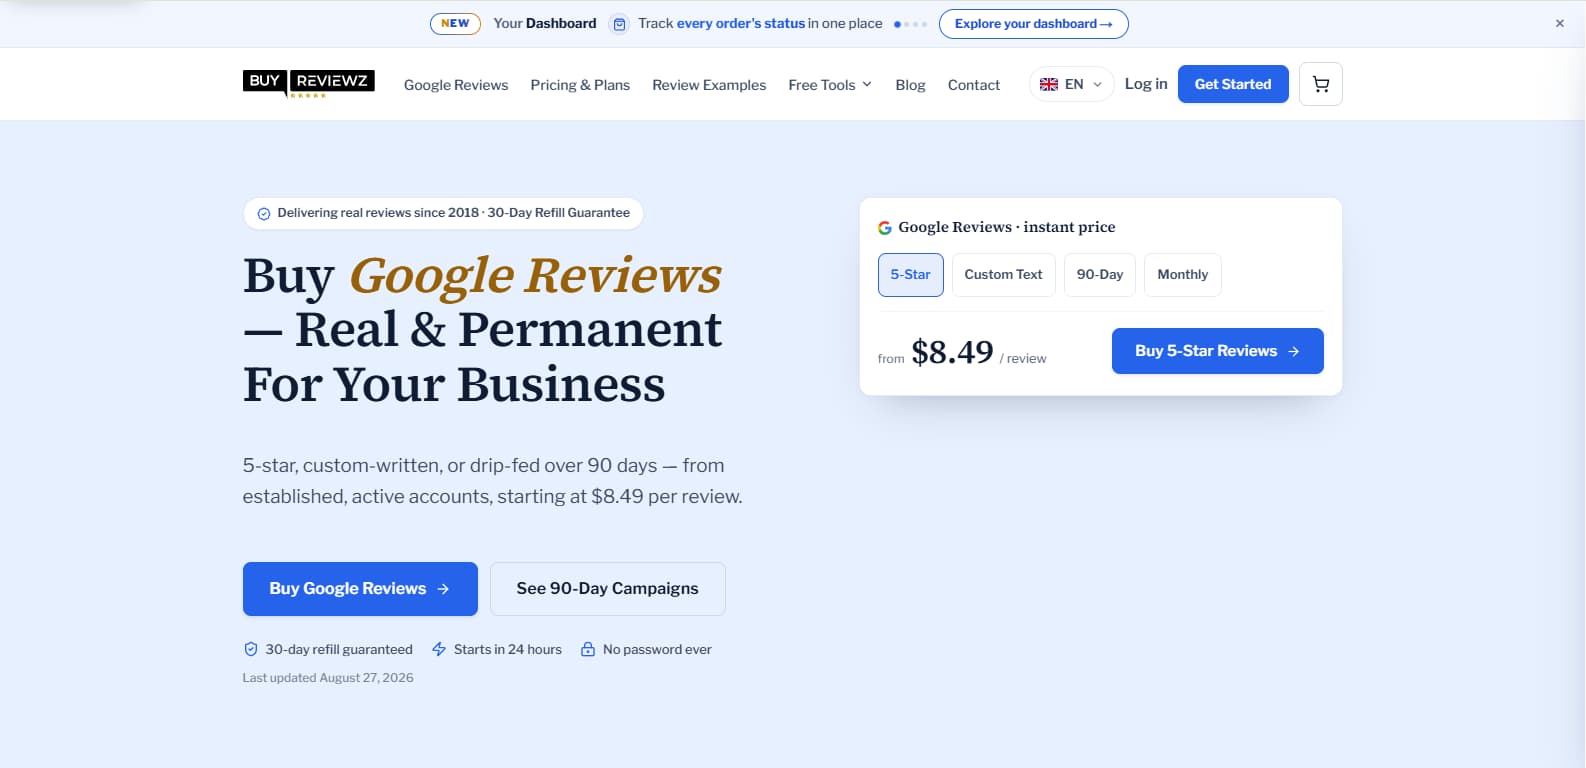Dismiss the top announcement banner
This screenshot has width=1586, height=768.
[1559, 23]
